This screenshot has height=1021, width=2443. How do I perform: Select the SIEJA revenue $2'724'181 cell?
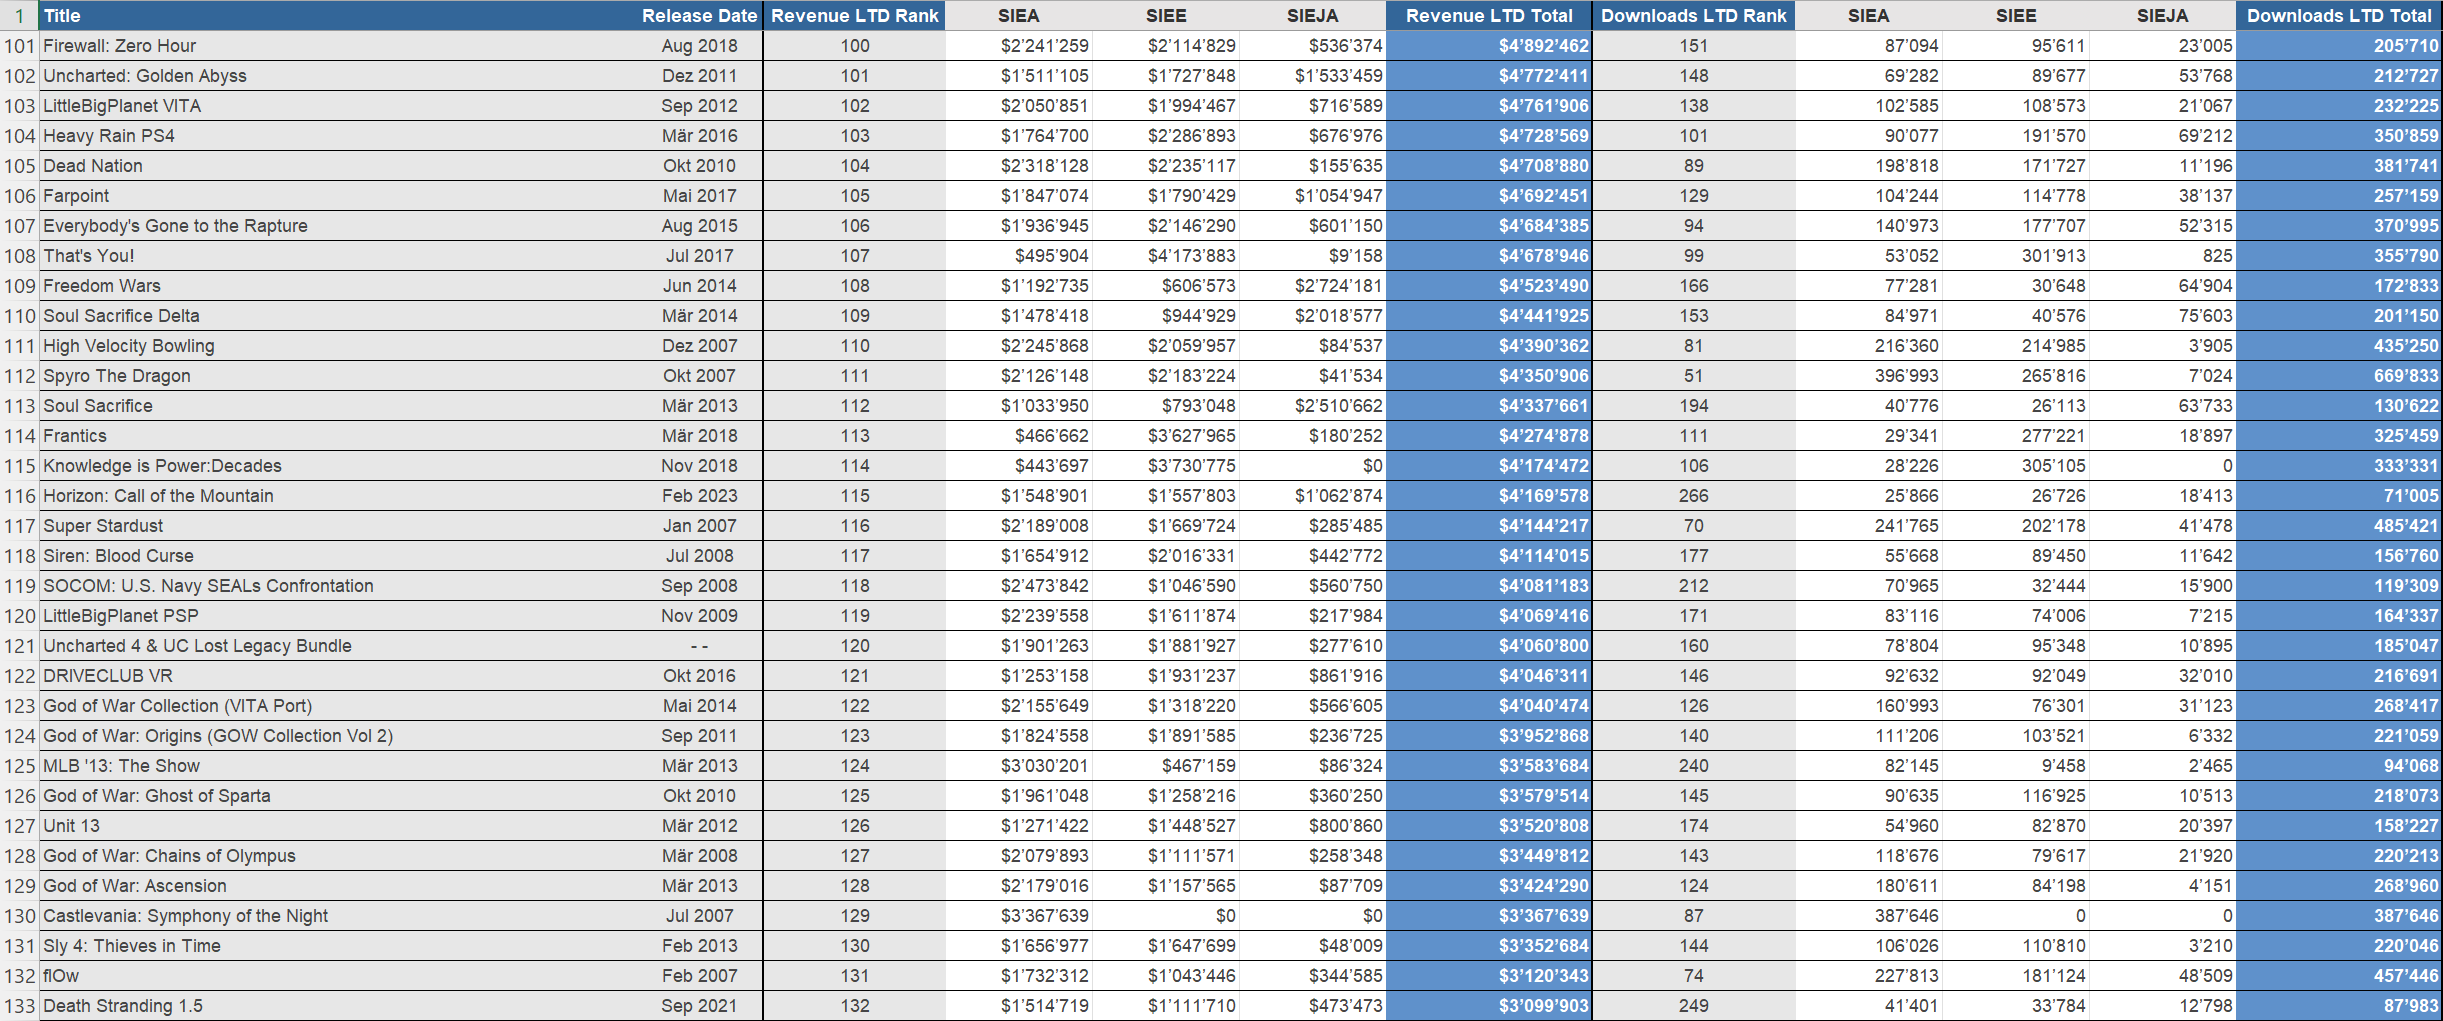[1313, 286]
